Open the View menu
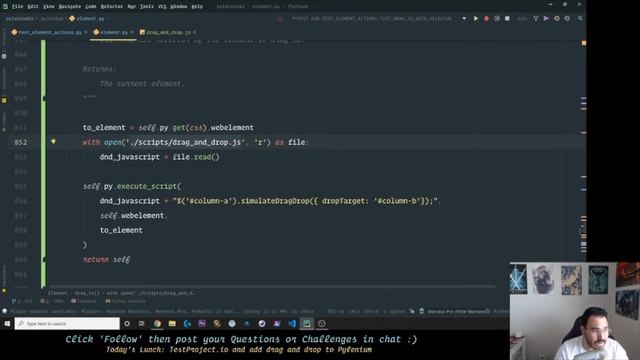Image resolution: width=640 pixels, height=360 pixels. tap(49, 7)
